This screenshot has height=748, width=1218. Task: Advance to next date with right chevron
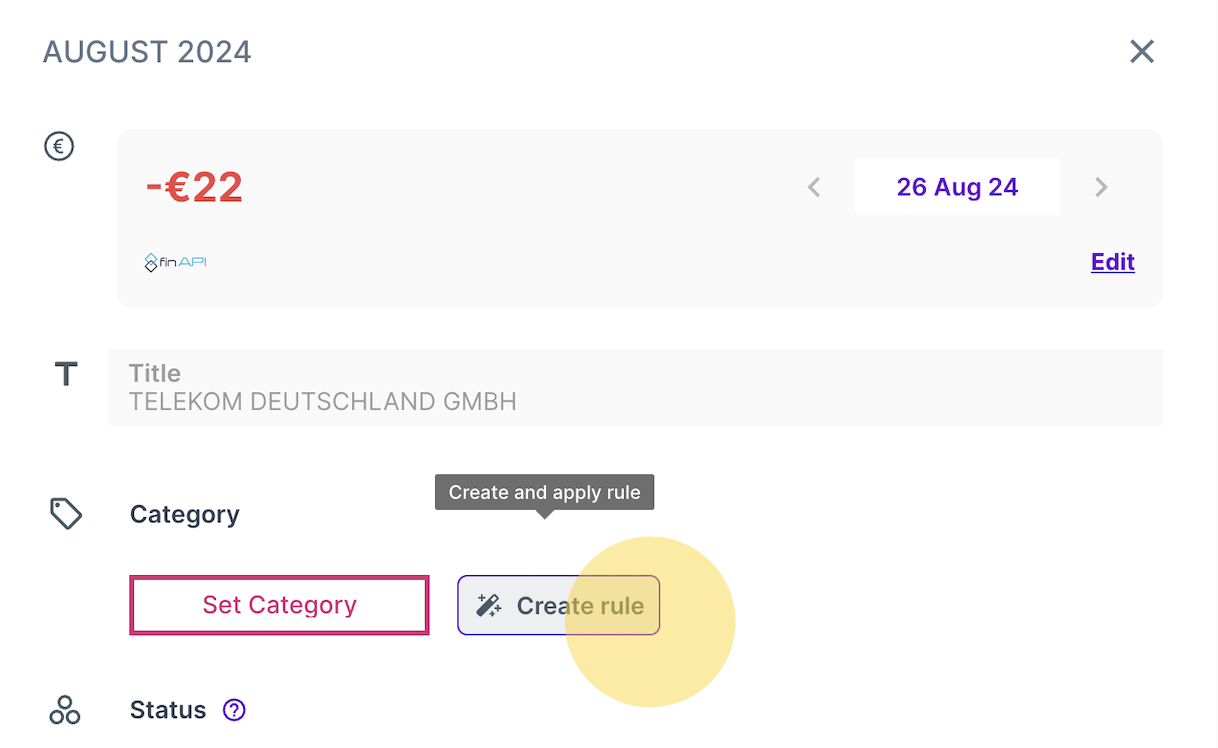click(x=1101, y=187)
